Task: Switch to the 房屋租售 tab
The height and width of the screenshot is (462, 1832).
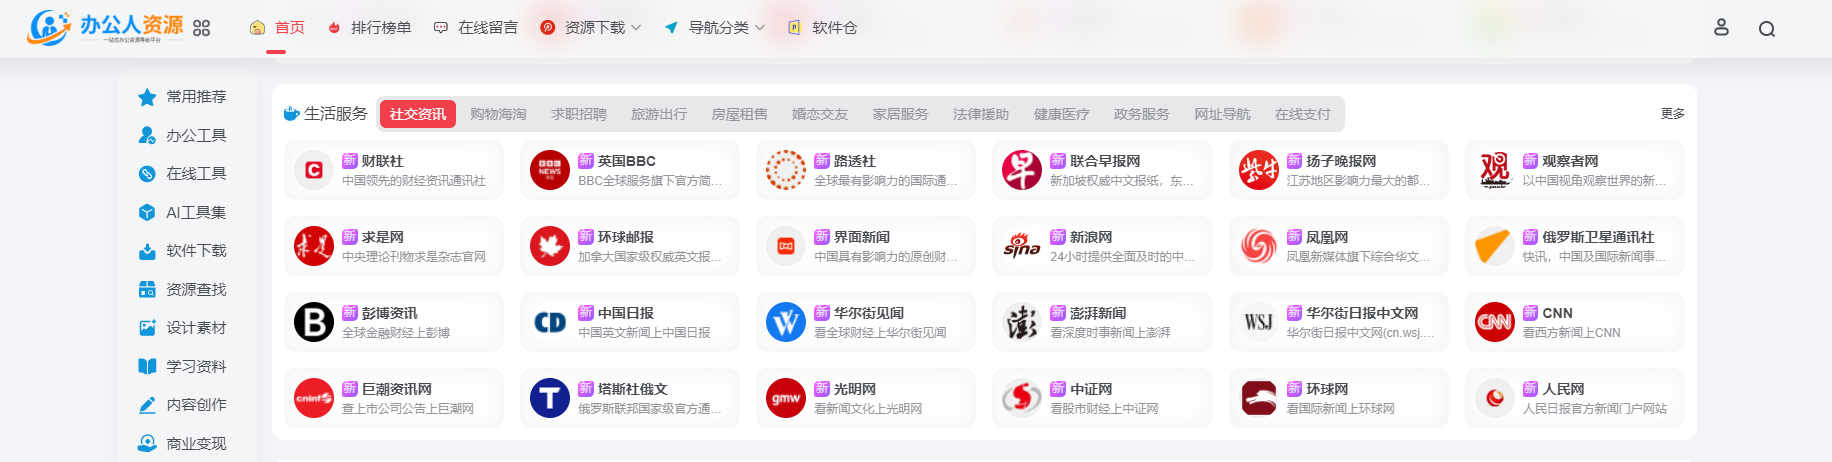Action: click(740, 114)
